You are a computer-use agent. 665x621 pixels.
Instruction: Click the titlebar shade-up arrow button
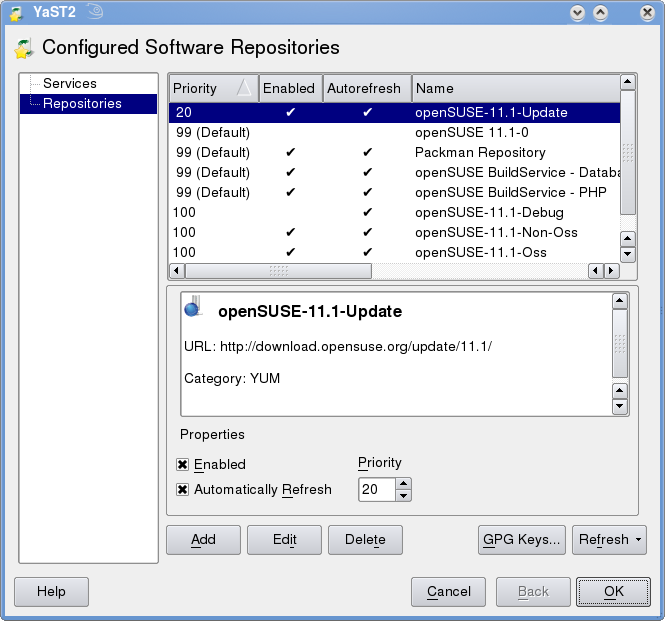600,13
